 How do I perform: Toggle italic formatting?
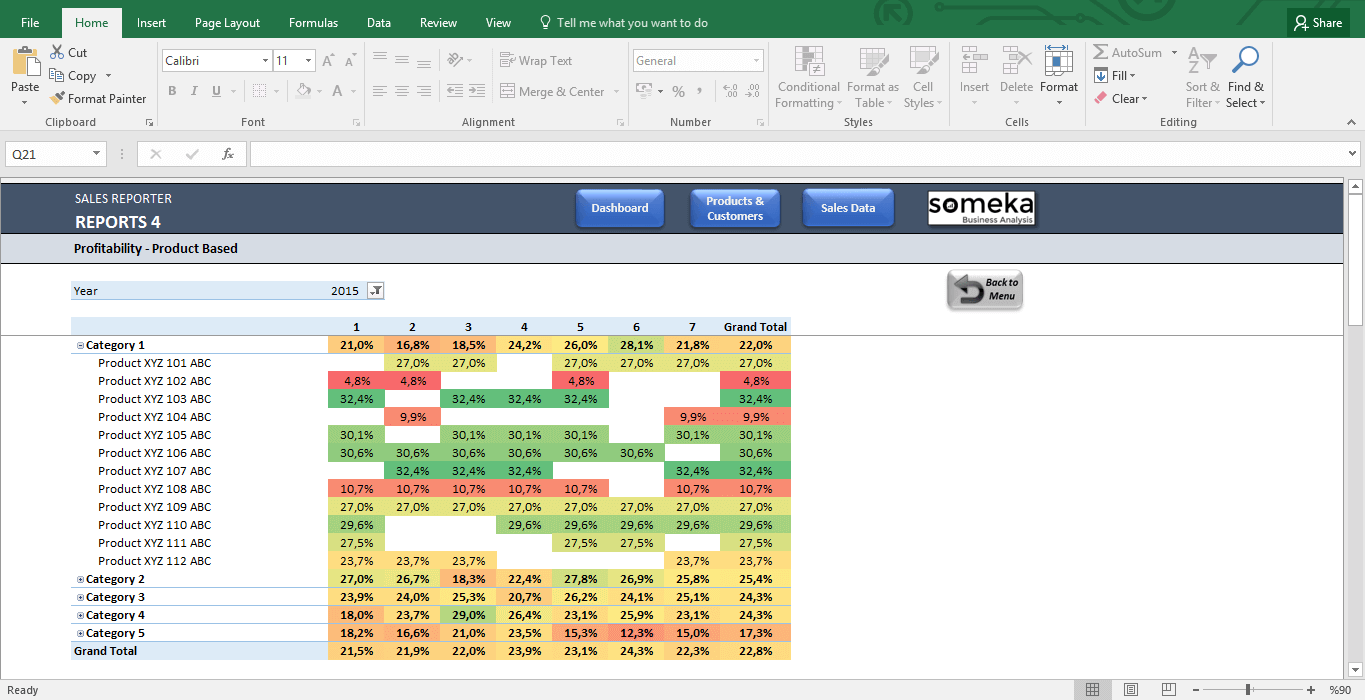[194, 91]
